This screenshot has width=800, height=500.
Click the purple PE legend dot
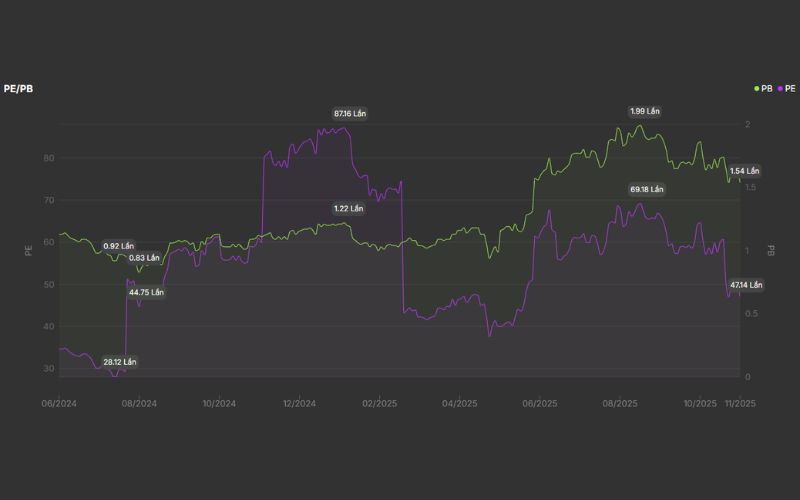[780, 89]
